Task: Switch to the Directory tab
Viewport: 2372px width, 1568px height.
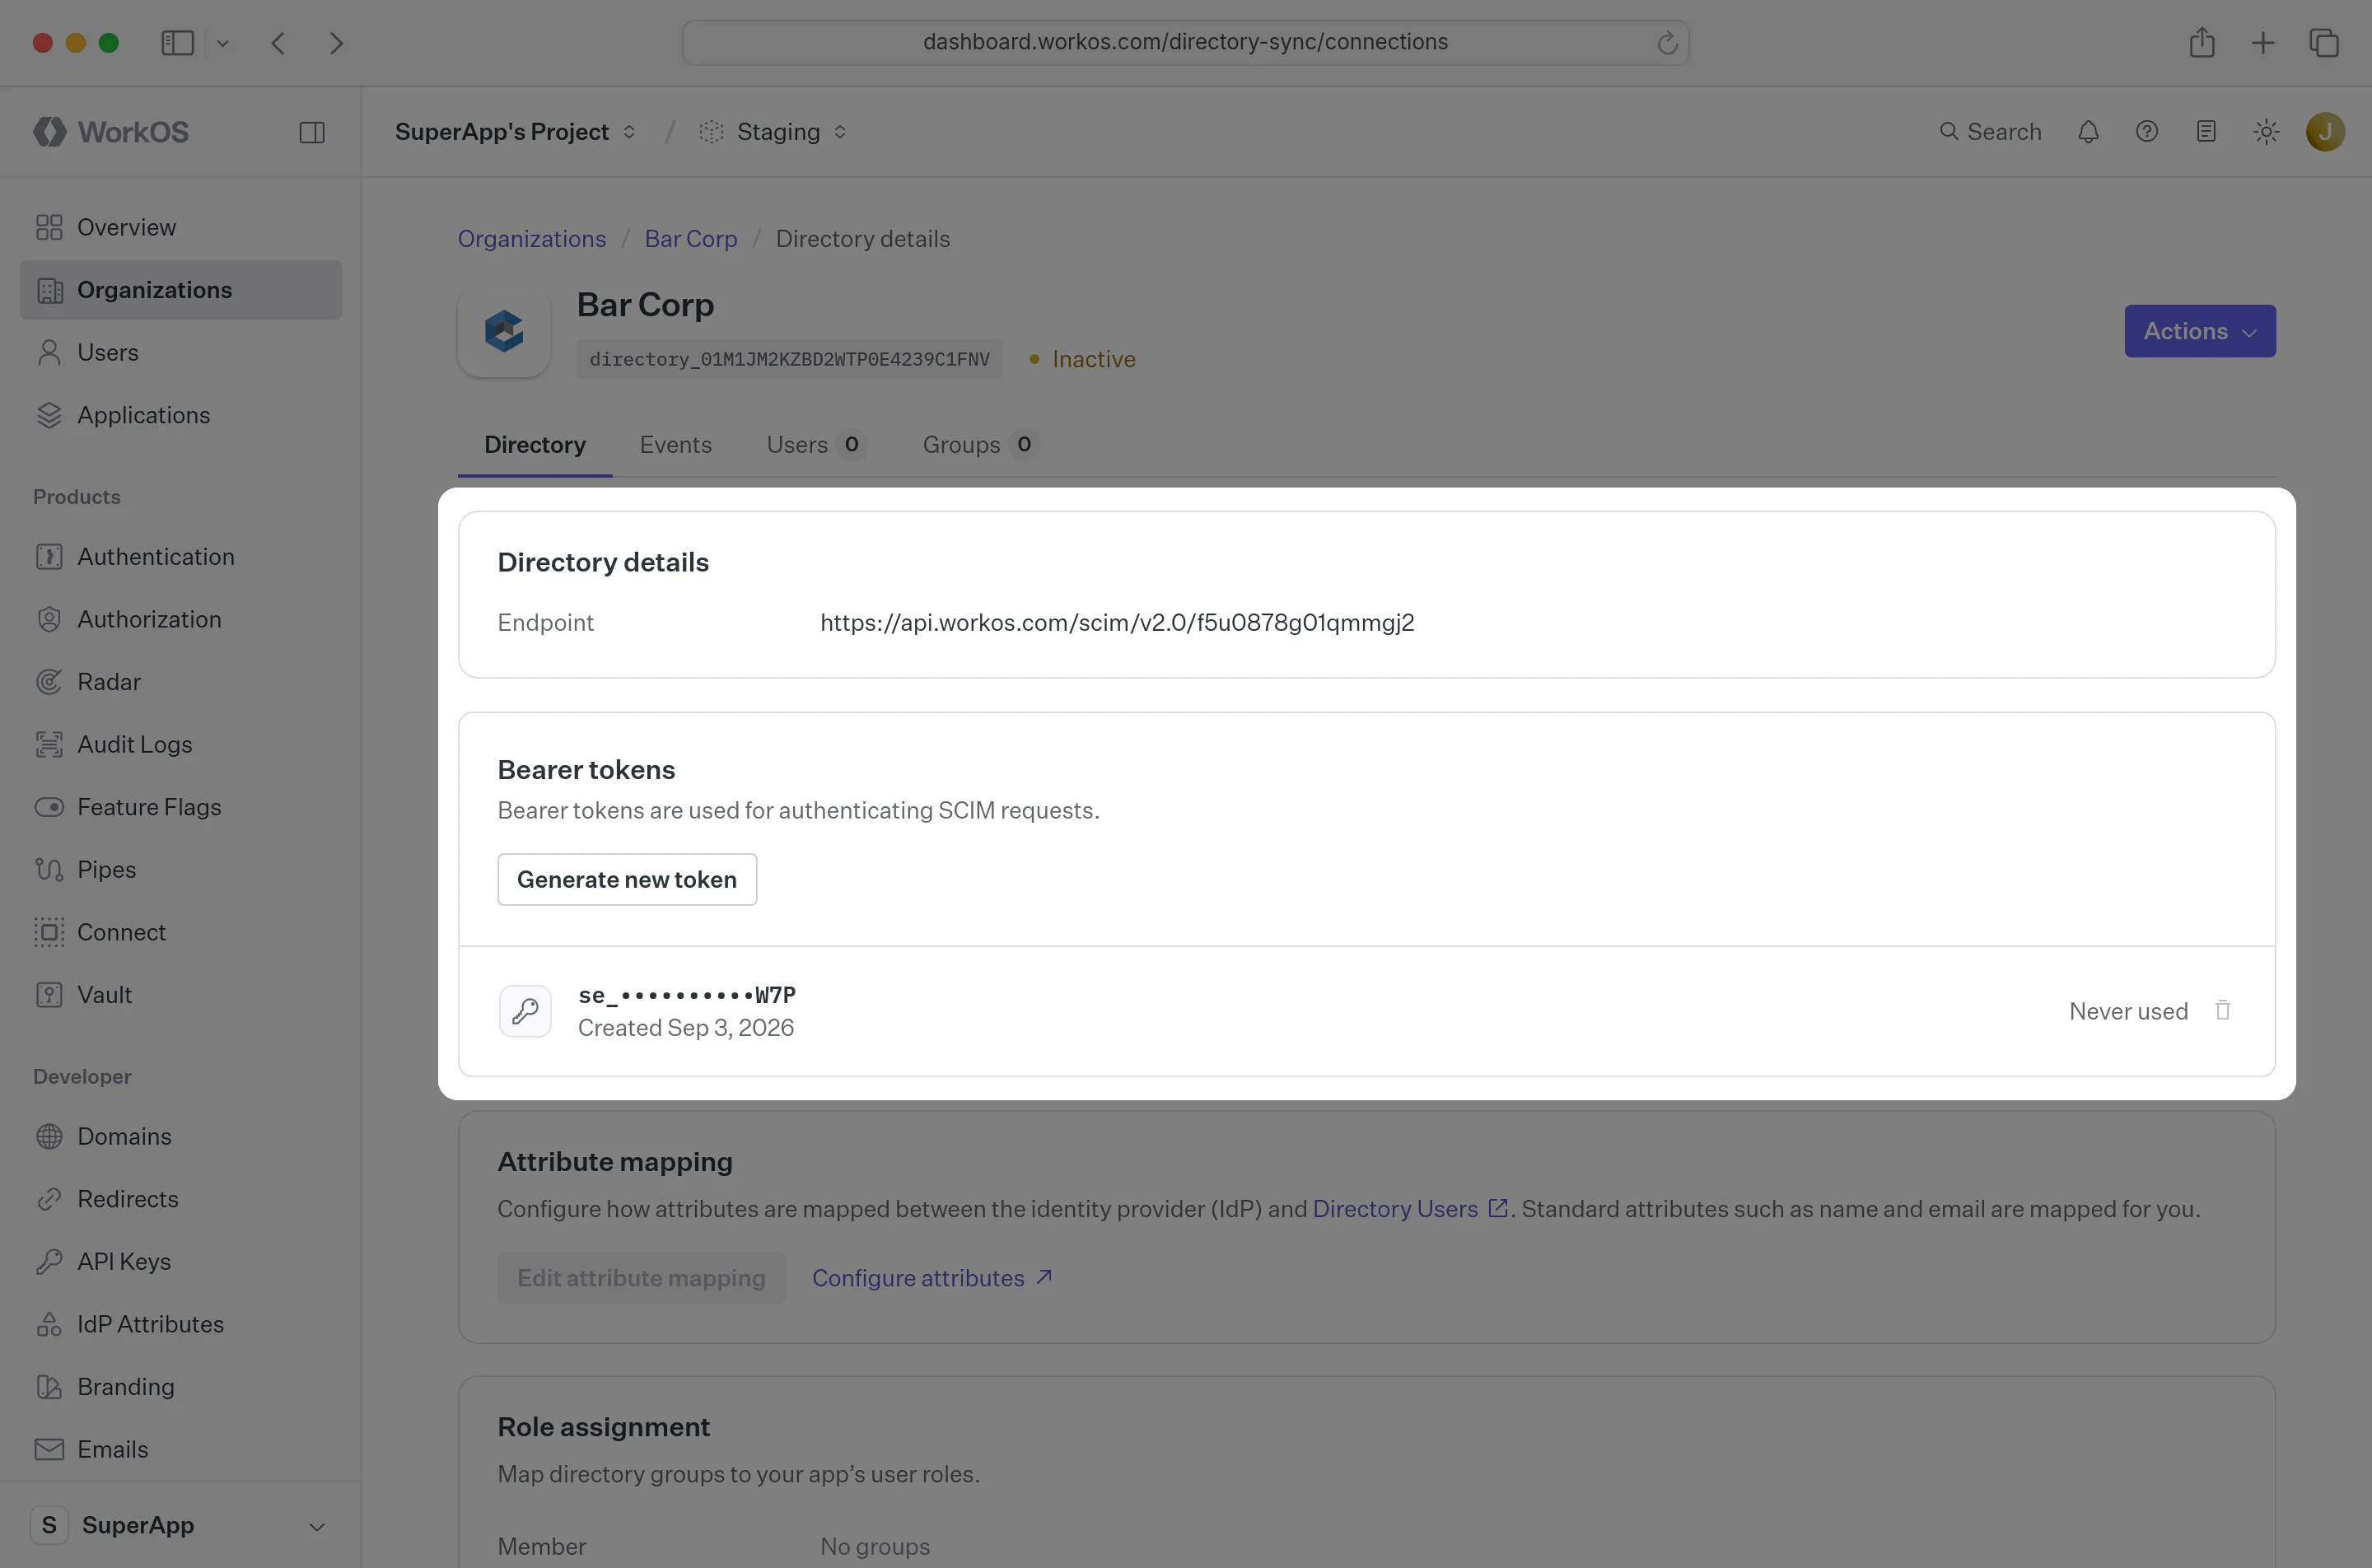Action: [535, 445]
